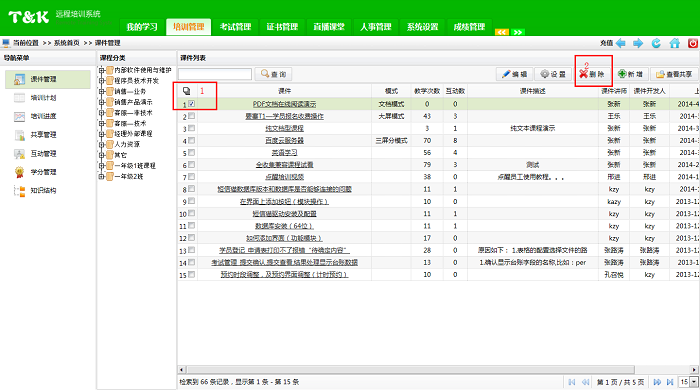Viewport: 700px width, 391px height.
Task: Open the 百度云服务器 course link
Action: 284,141
